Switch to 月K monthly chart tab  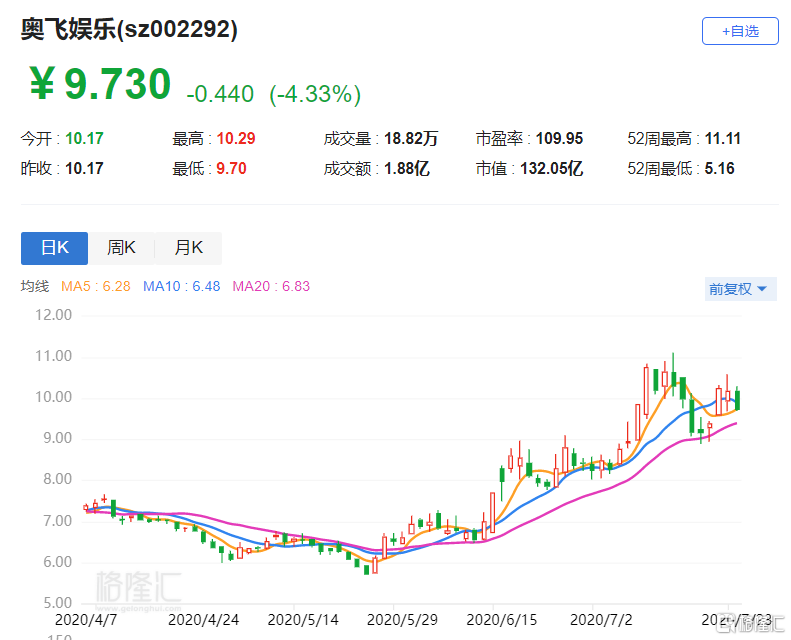(188, 248)
